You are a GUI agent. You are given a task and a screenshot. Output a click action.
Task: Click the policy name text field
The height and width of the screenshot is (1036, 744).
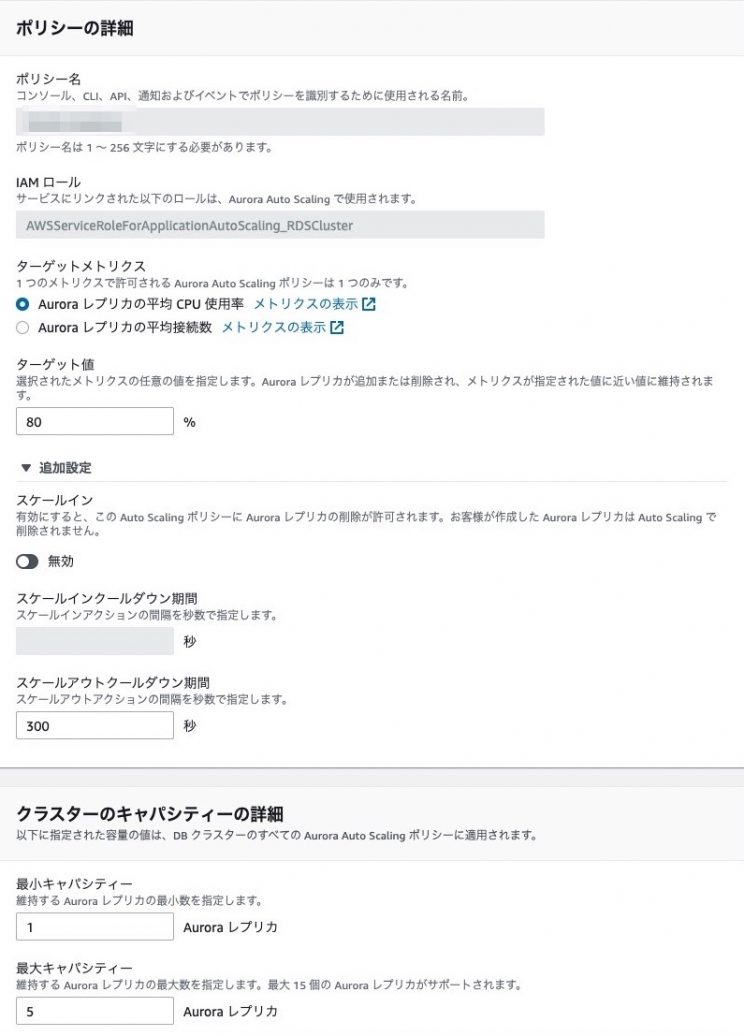tap(280, 122)
